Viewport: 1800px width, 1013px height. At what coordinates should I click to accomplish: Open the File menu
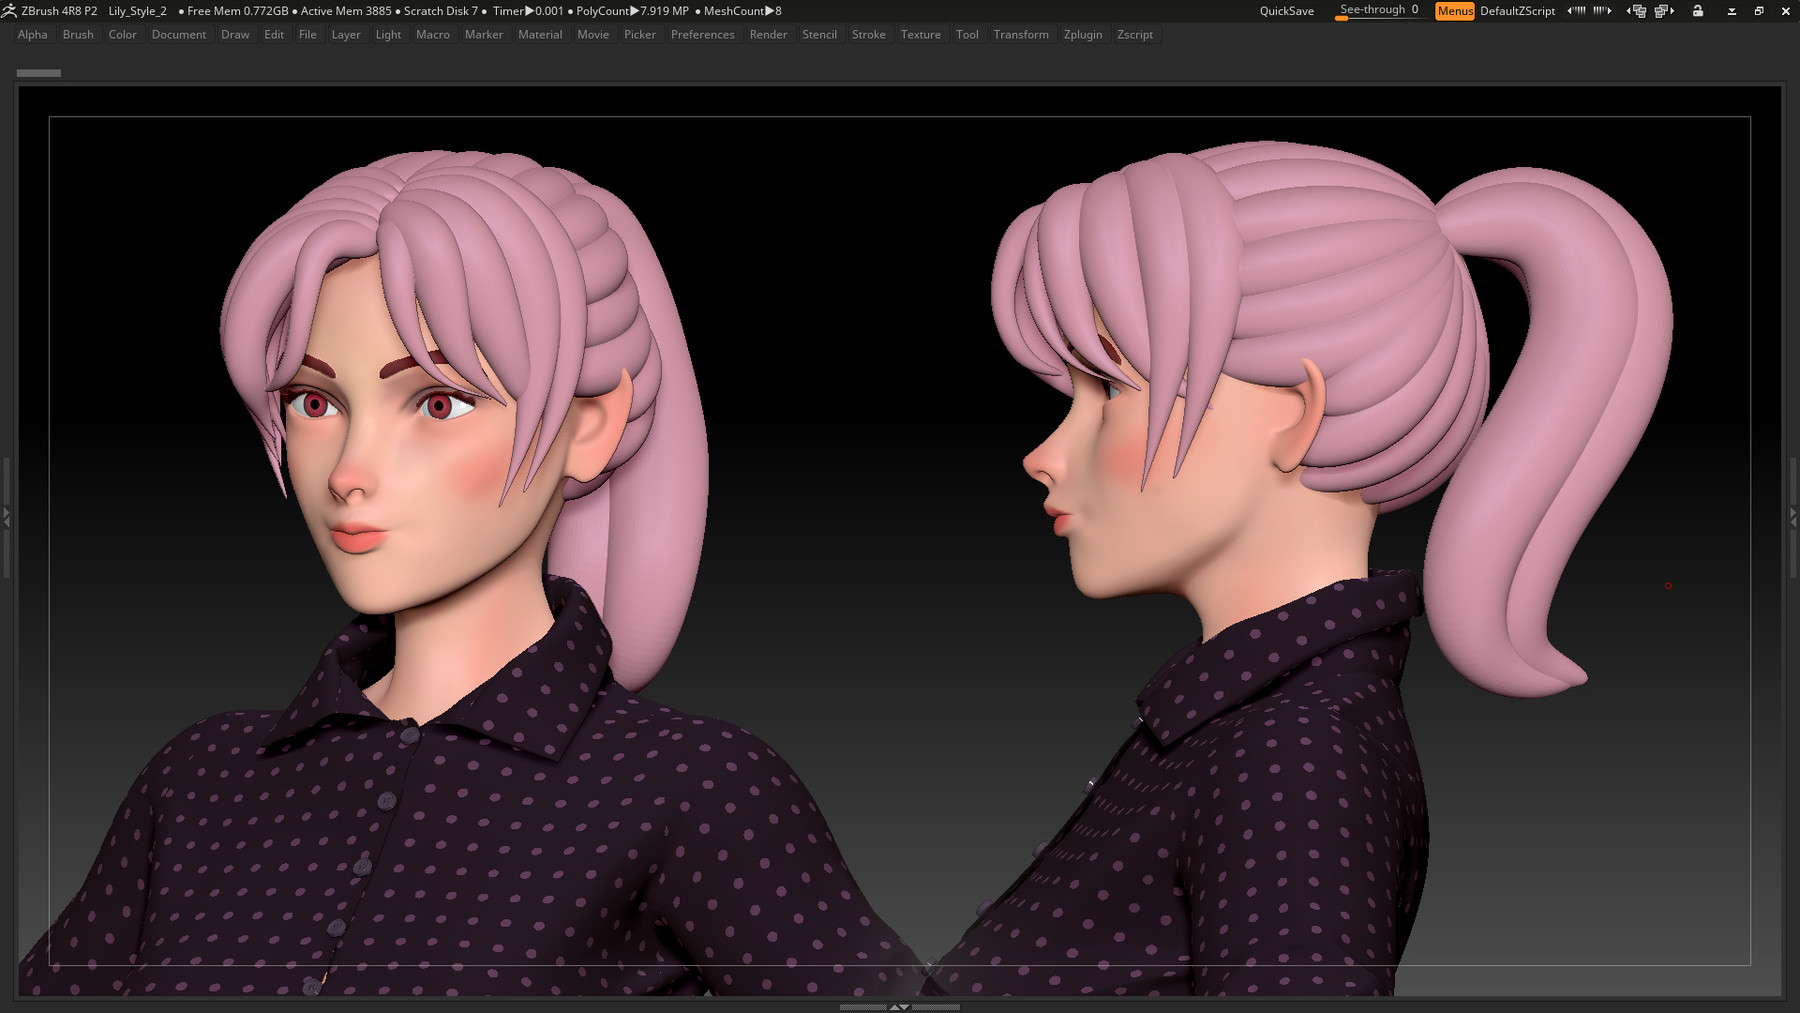[308, 35]
